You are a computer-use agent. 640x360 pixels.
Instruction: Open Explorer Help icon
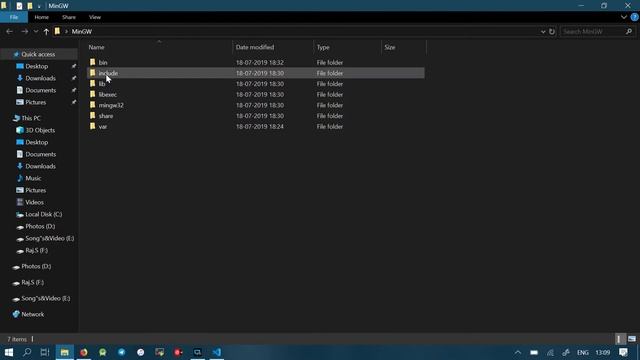point(634,17)
